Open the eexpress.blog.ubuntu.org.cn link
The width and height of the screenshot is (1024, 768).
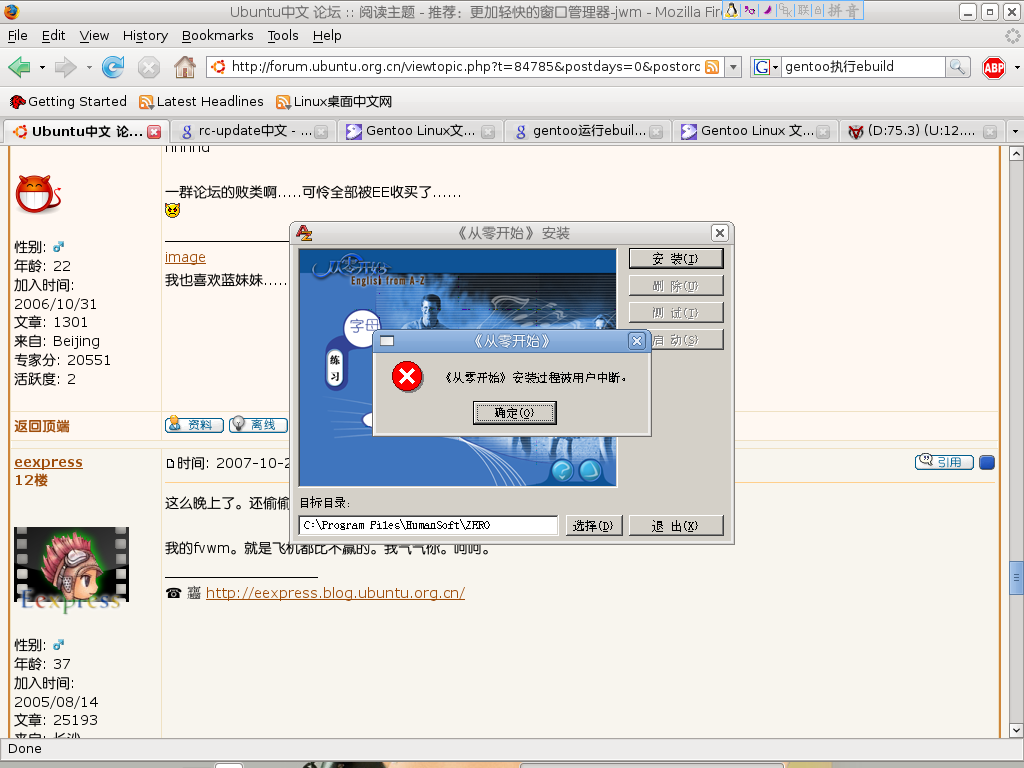click(335, 593)
